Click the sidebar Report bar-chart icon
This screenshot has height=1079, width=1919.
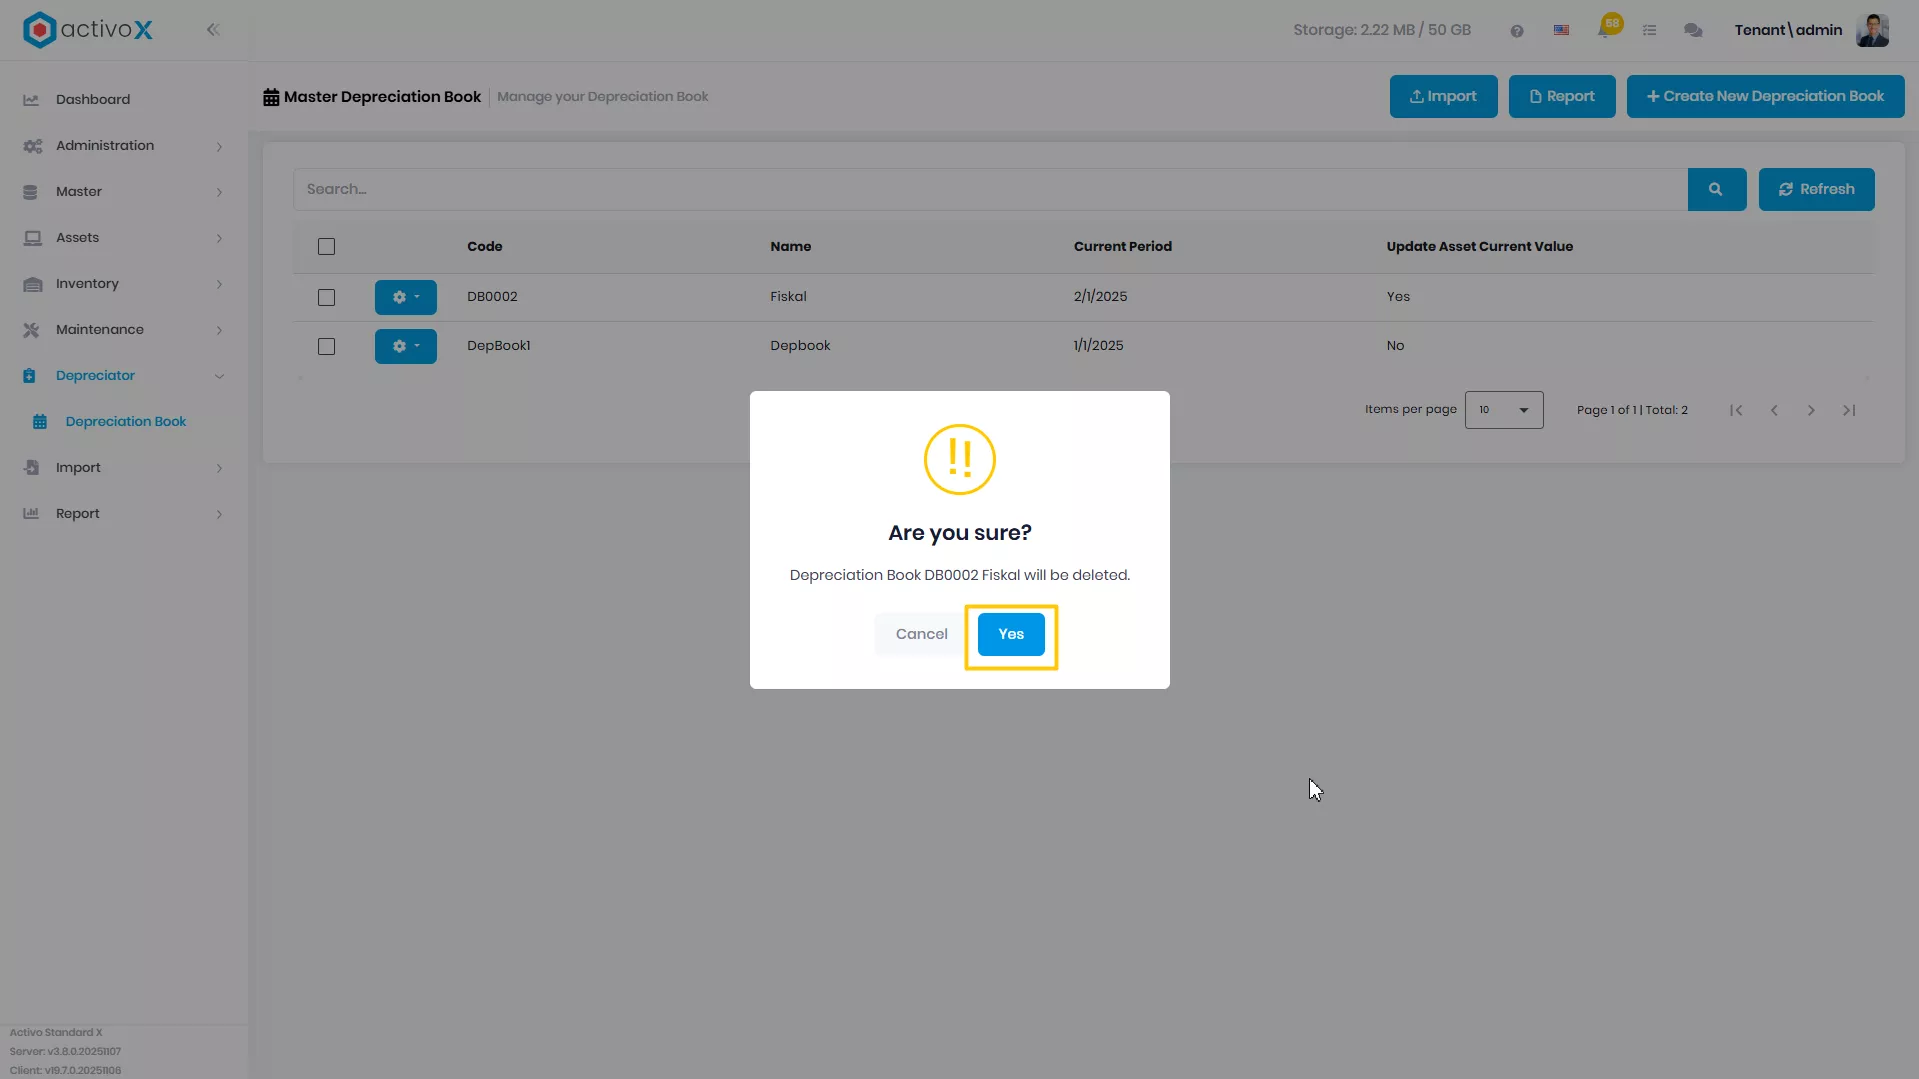31,514
